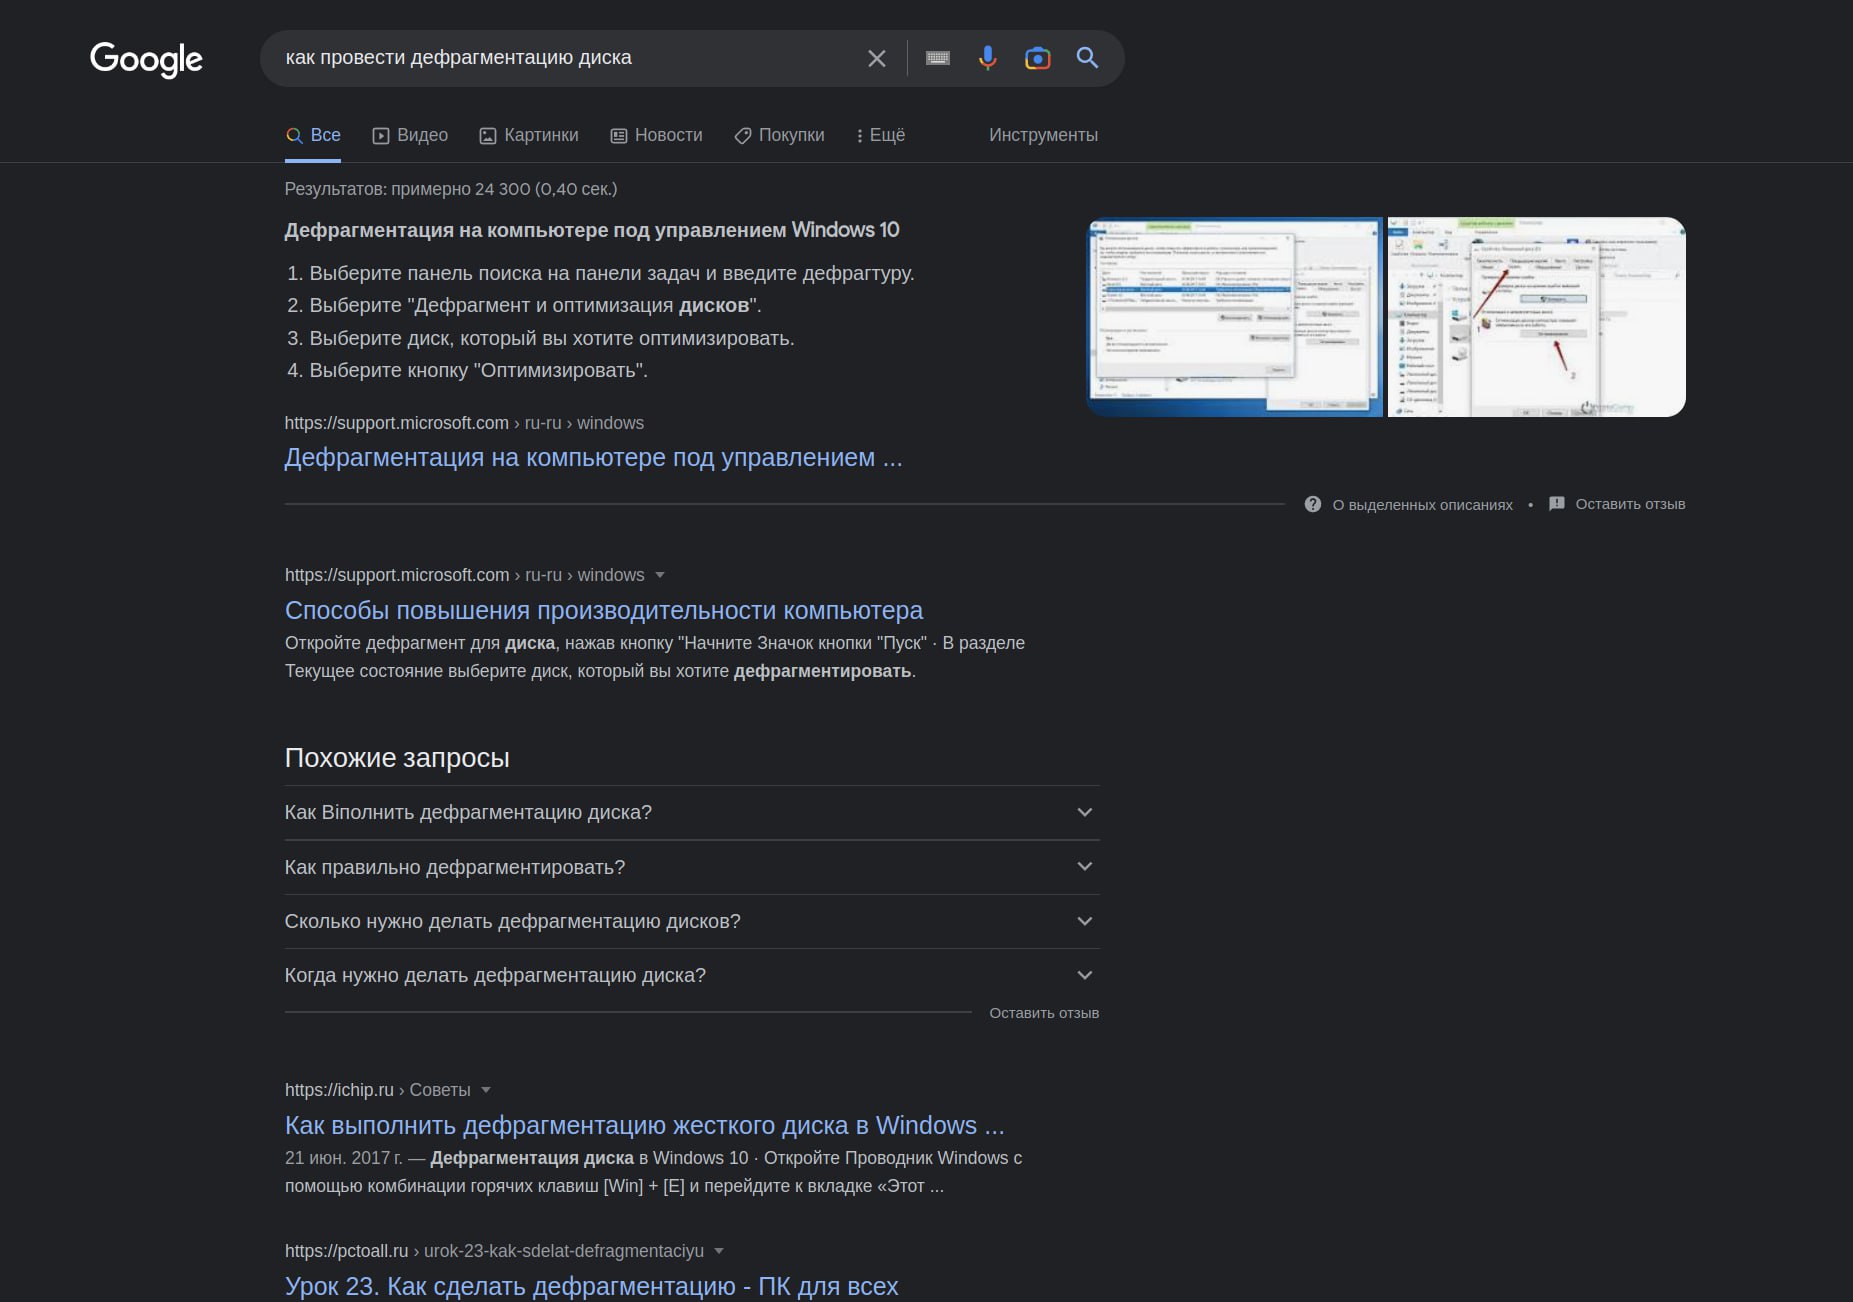Click heading Дефрагментация на компьютере под управлением Windows 10

pos(592,230)
